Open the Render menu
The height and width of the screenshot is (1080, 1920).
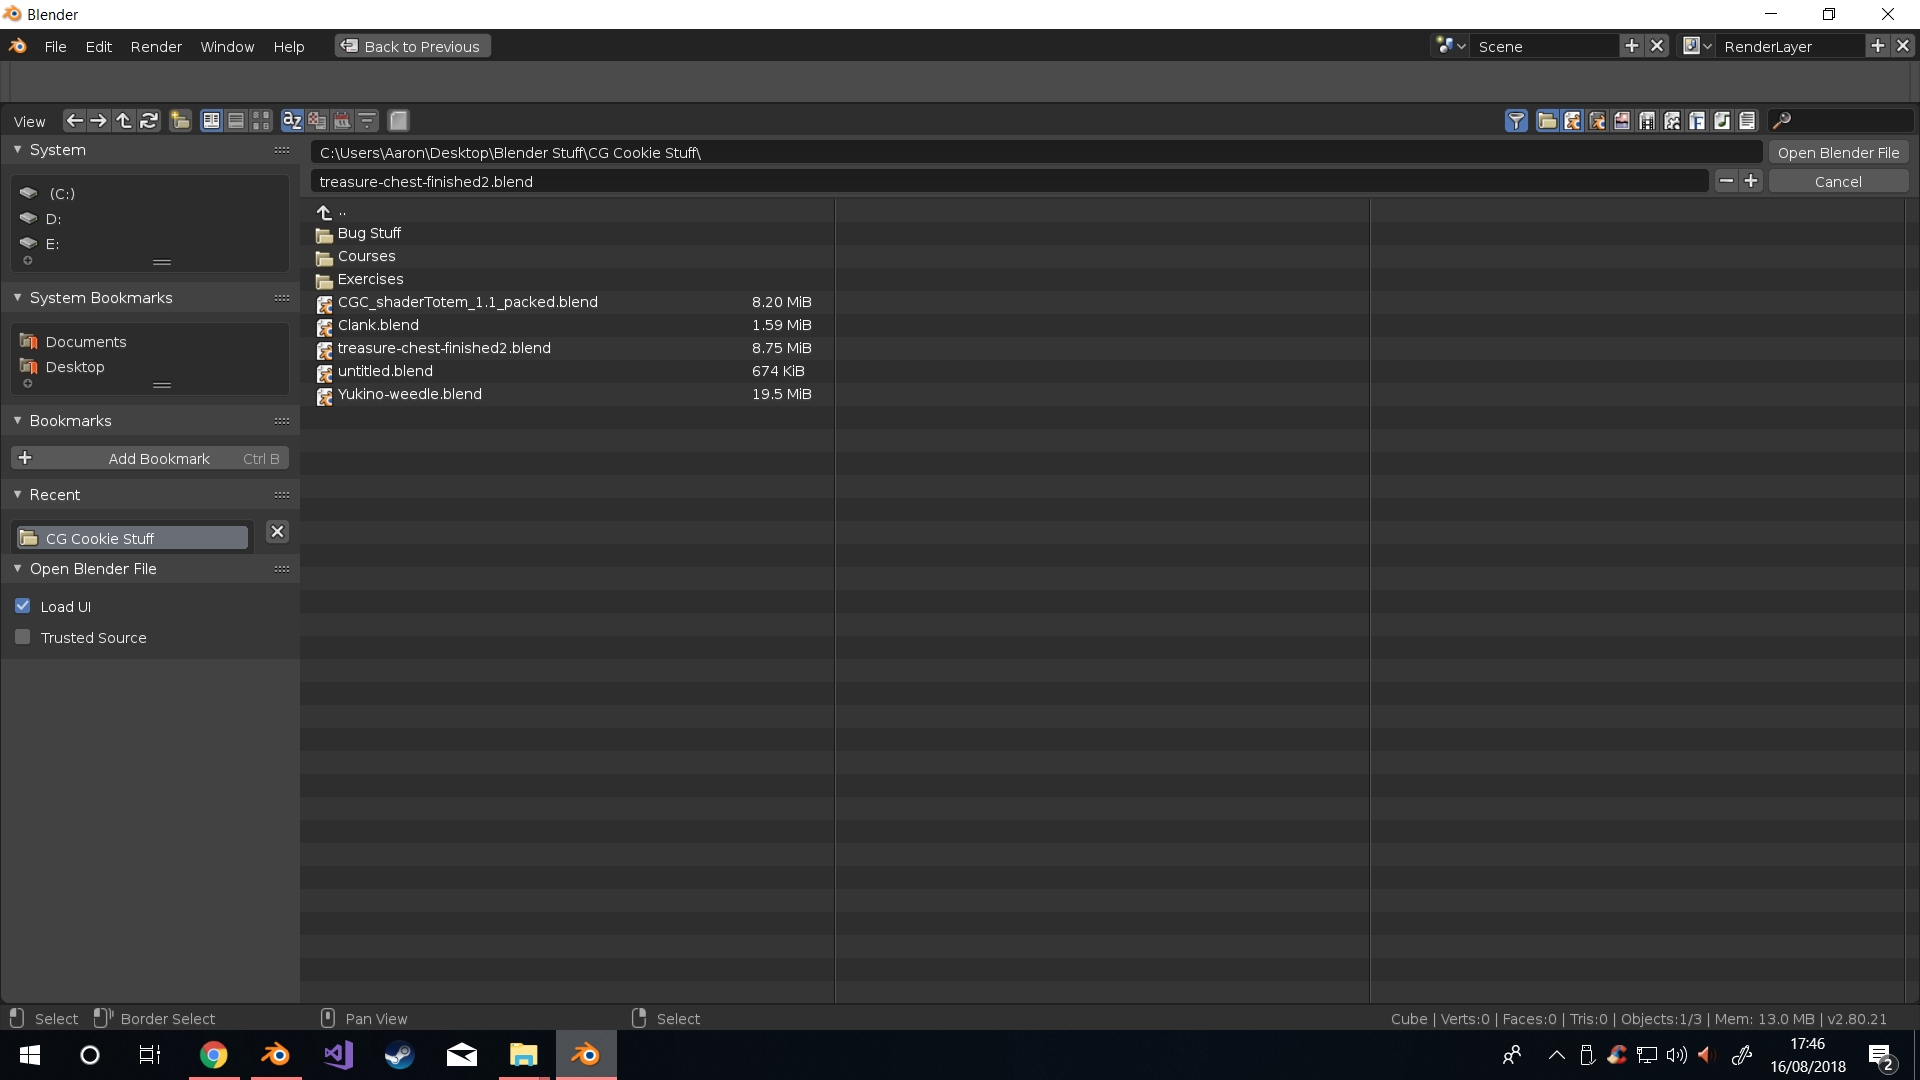(x=156, y=47)
